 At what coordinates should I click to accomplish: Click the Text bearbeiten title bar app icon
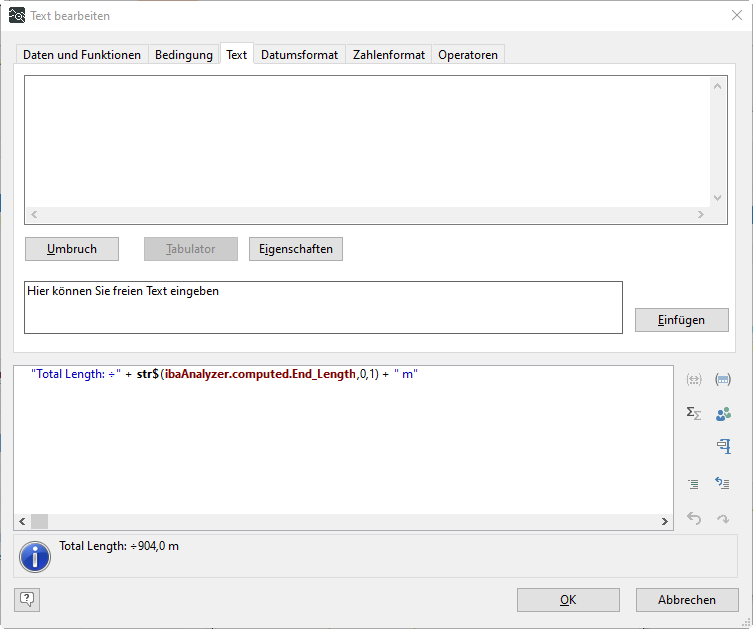(17, 15)
